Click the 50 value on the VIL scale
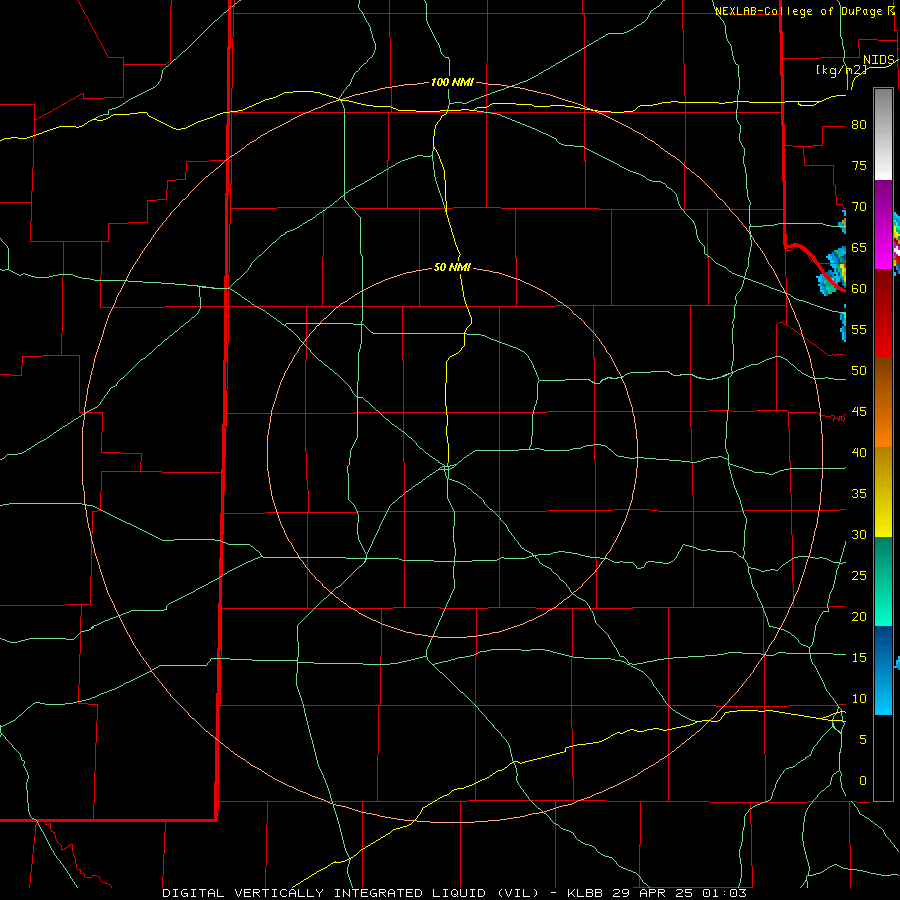 (859, 371)
